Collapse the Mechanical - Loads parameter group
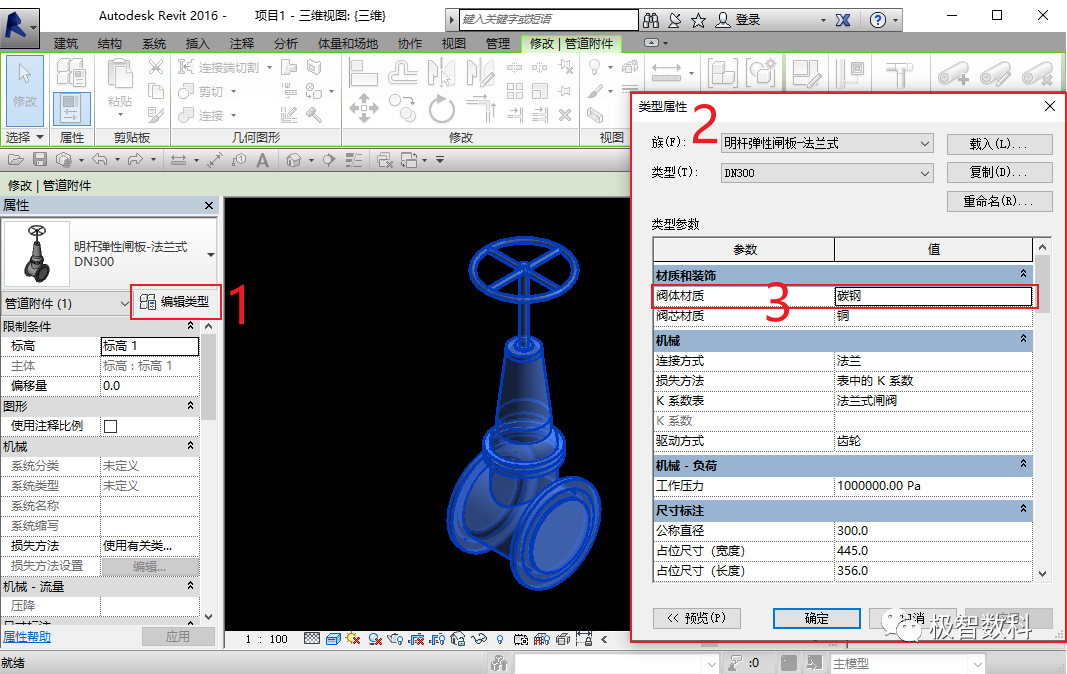The image size is (1067, 674). pos(1023,464)
